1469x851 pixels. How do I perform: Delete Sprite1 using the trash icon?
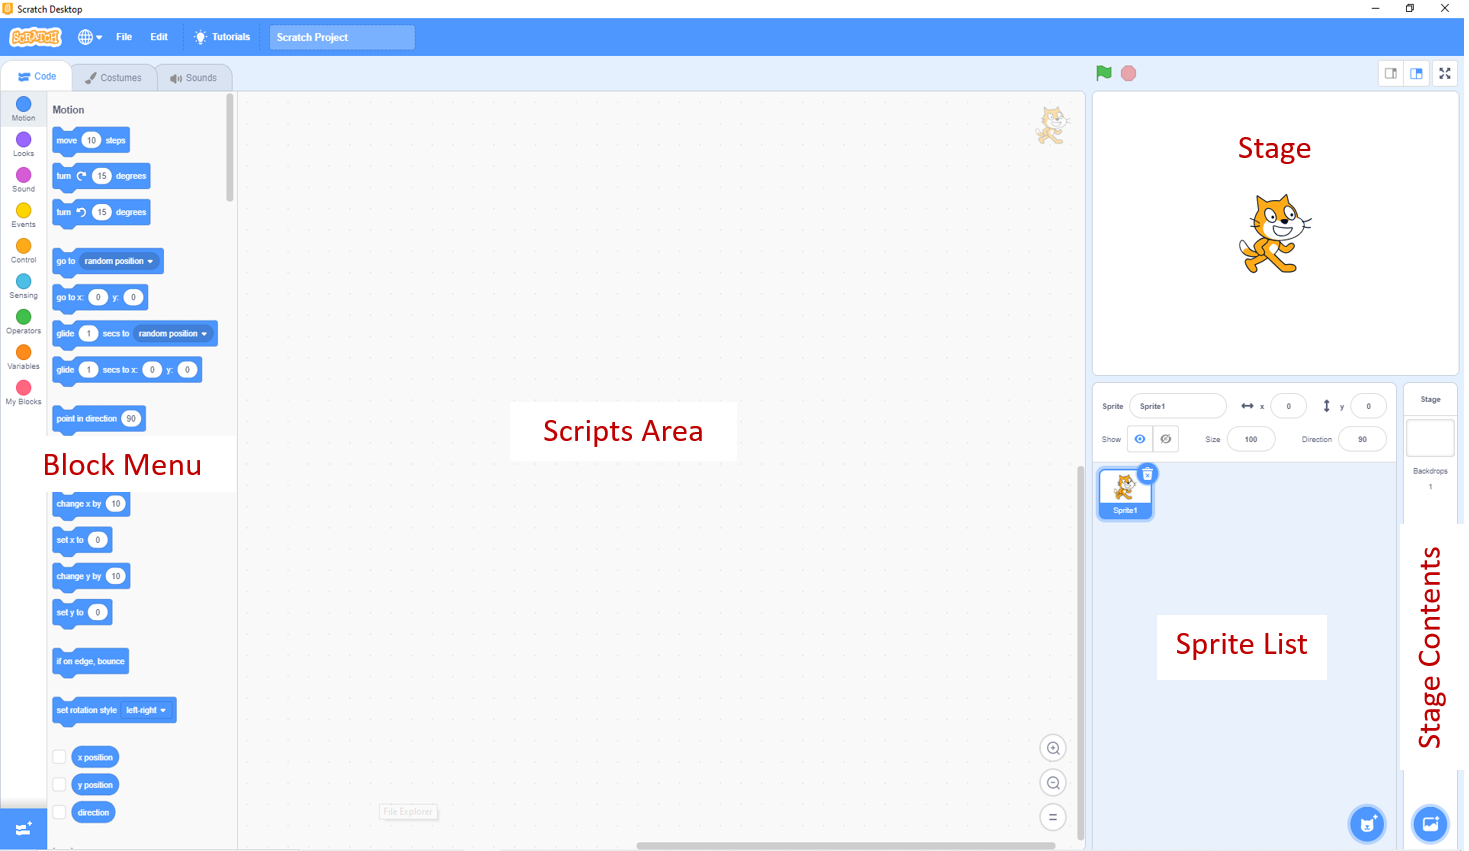point(1148,474)
